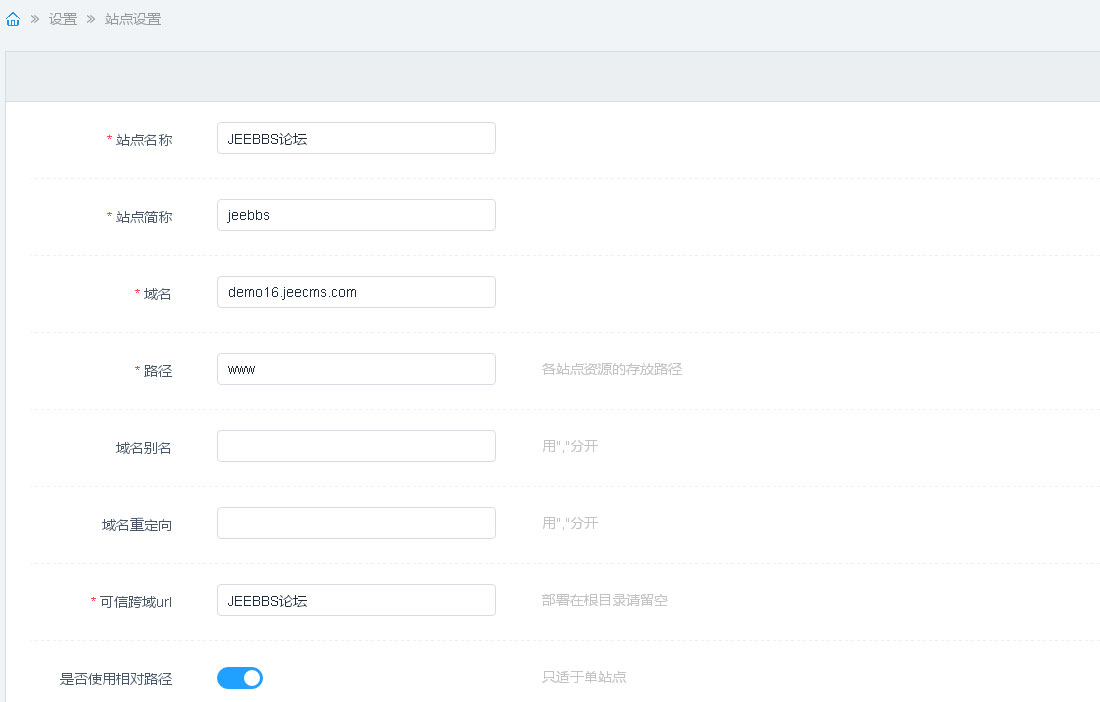Screen dimensions: 1100x702
Task: Click the 站点名称 label
Action: click(144, 140)
